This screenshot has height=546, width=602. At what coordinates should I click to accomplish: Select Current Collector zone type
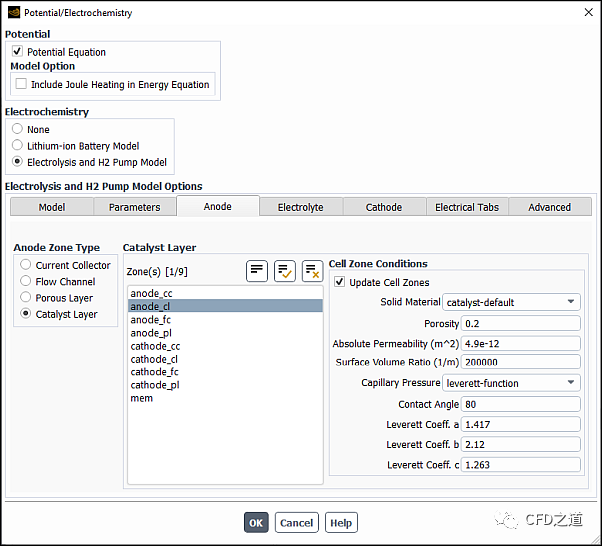[x=25, y=265]
